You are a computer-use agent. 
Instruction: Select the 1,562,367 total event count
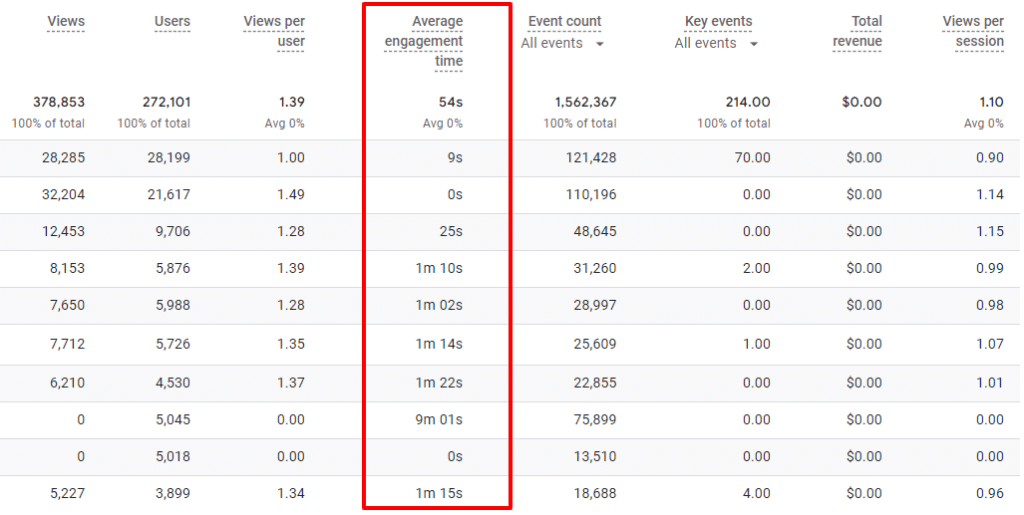click(585, 102)
